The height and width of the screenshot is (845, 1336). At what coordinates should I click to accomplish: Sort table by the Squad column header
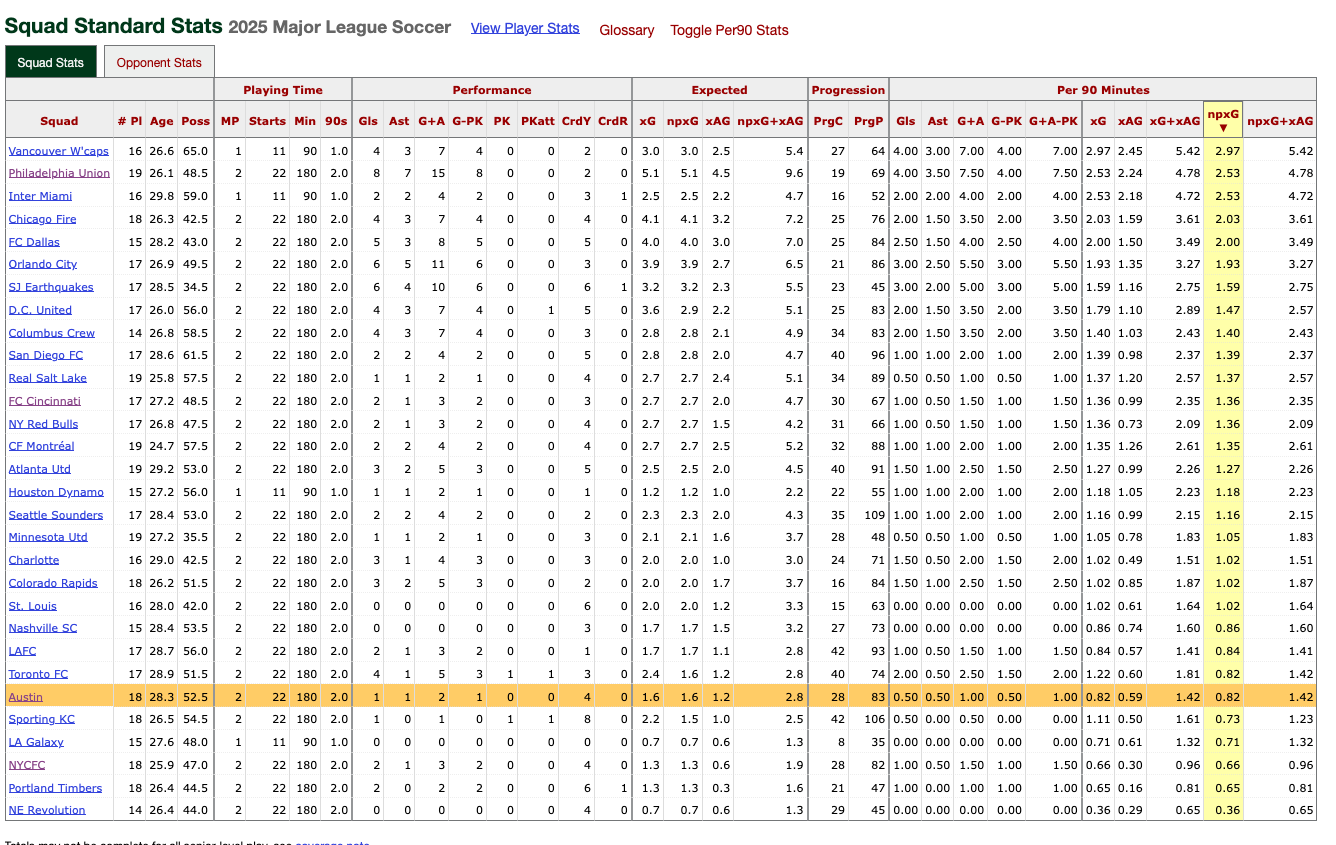click(59, 121)
